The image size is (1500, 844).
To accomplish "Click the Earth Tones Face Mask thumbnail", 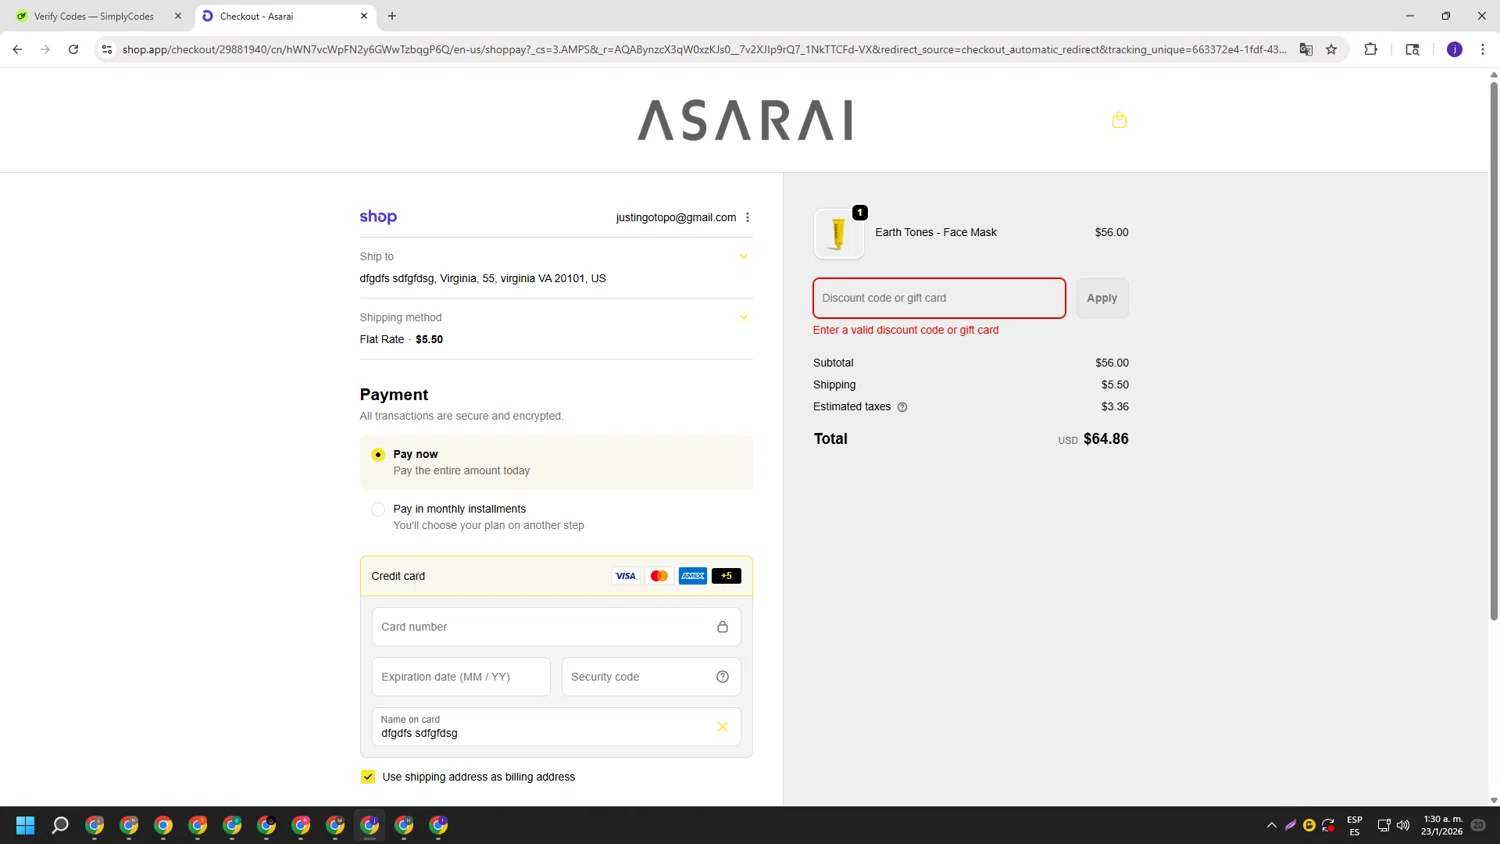I will click(838, 233).
